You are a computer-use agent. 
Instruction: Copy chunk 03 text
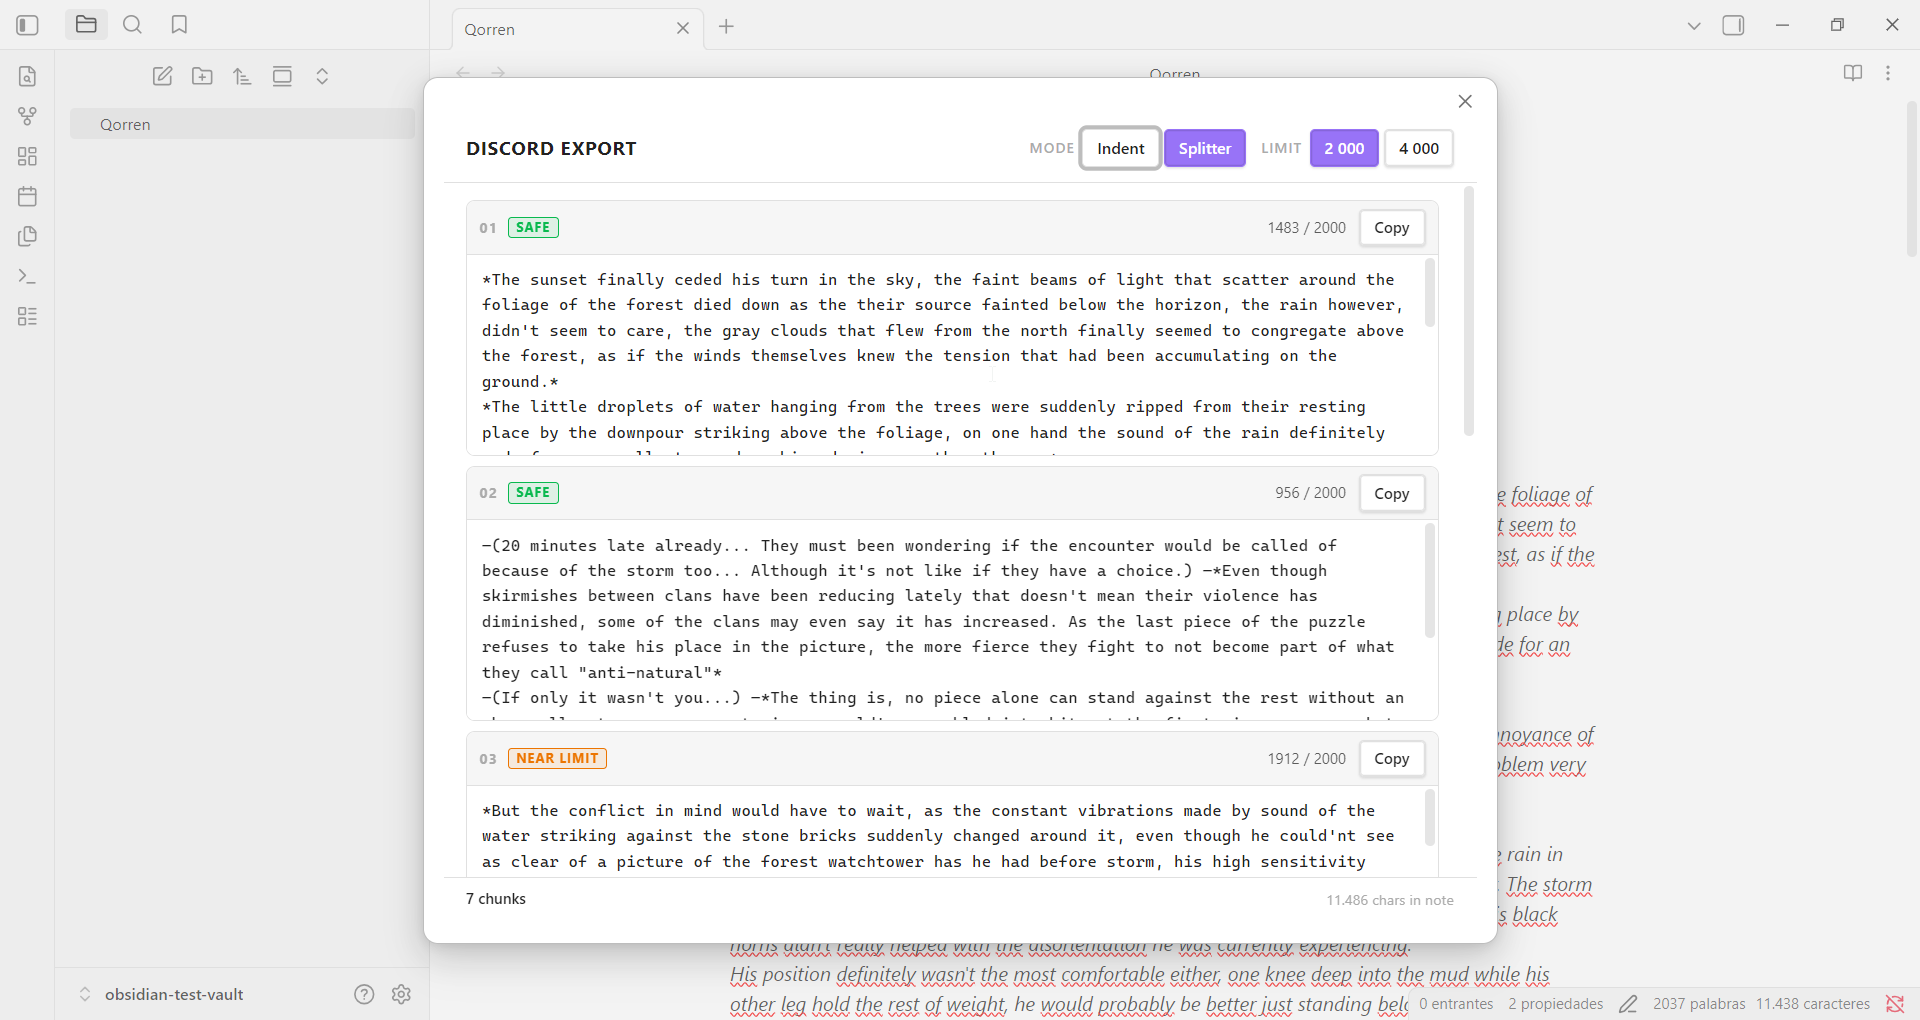click(x=1391, y=759)
